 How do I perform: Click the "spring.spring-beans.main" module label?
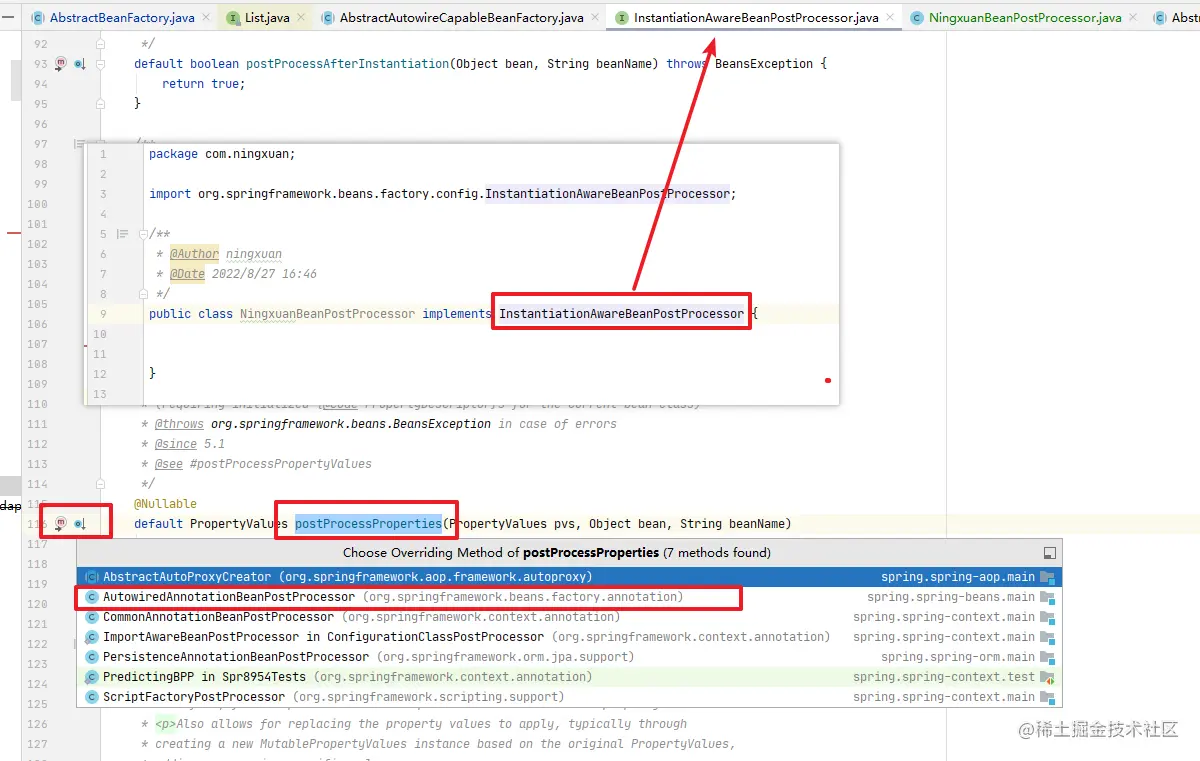coord(951,597)
